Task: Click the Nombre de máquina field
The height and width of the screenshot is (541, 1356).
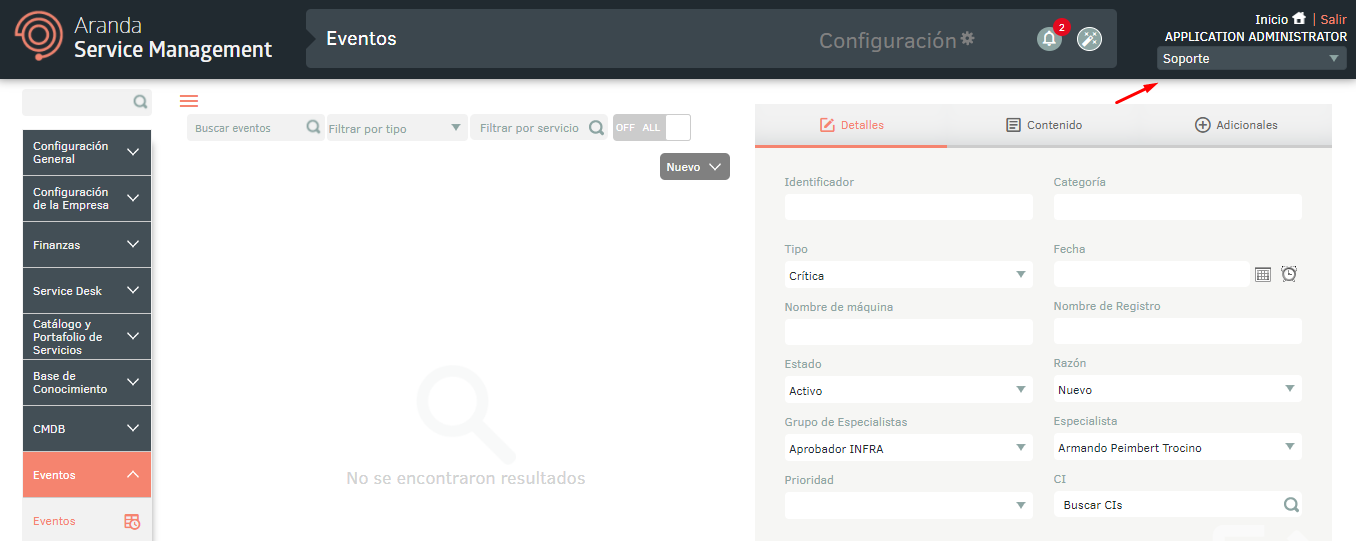Action: (908, 332)
